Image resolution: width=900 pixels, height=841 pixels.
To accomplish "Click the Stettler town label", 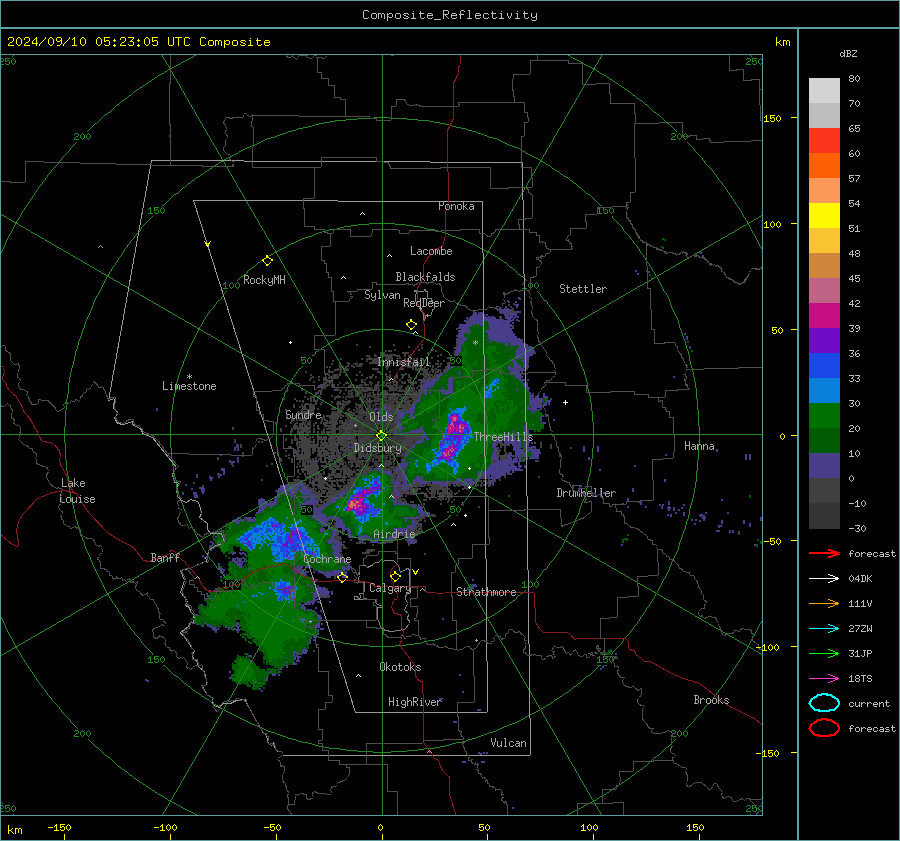I will click(583, 289).
